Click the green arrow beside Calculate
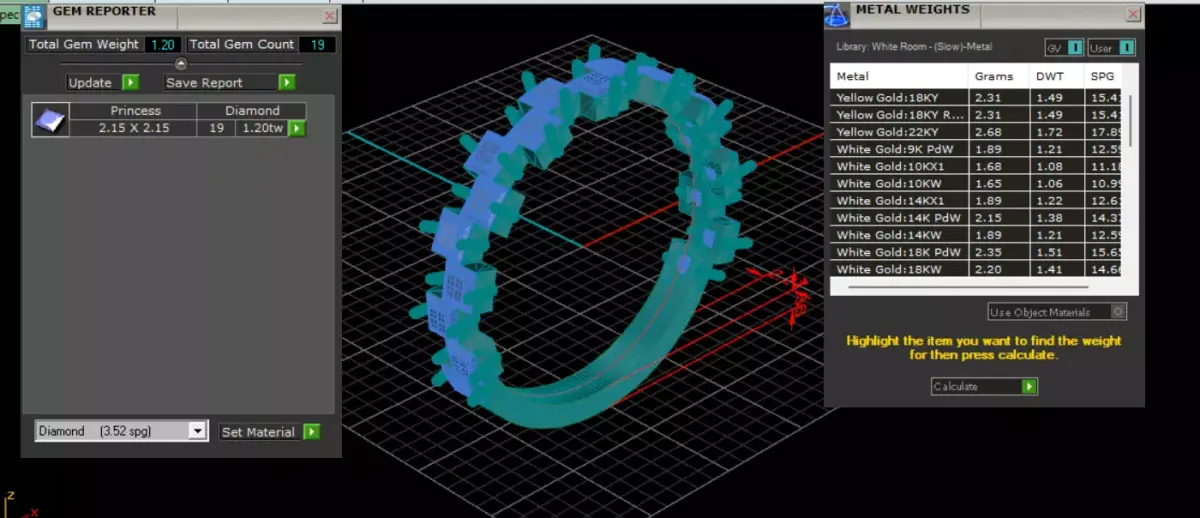Screen dimensions: 1200x518 point(1029,386)
